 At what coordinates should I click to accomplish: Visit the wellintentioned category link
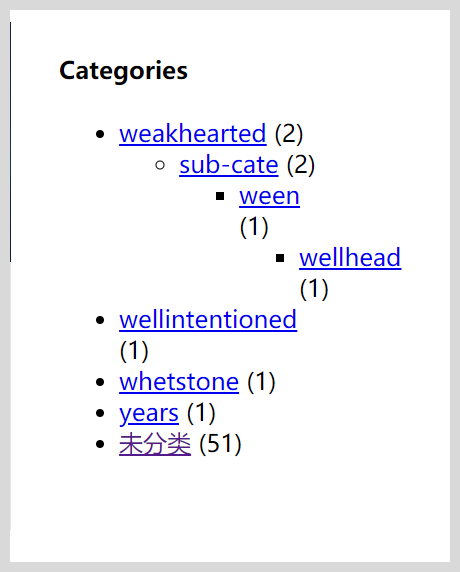pyautogui.click(x=208, y=320)
